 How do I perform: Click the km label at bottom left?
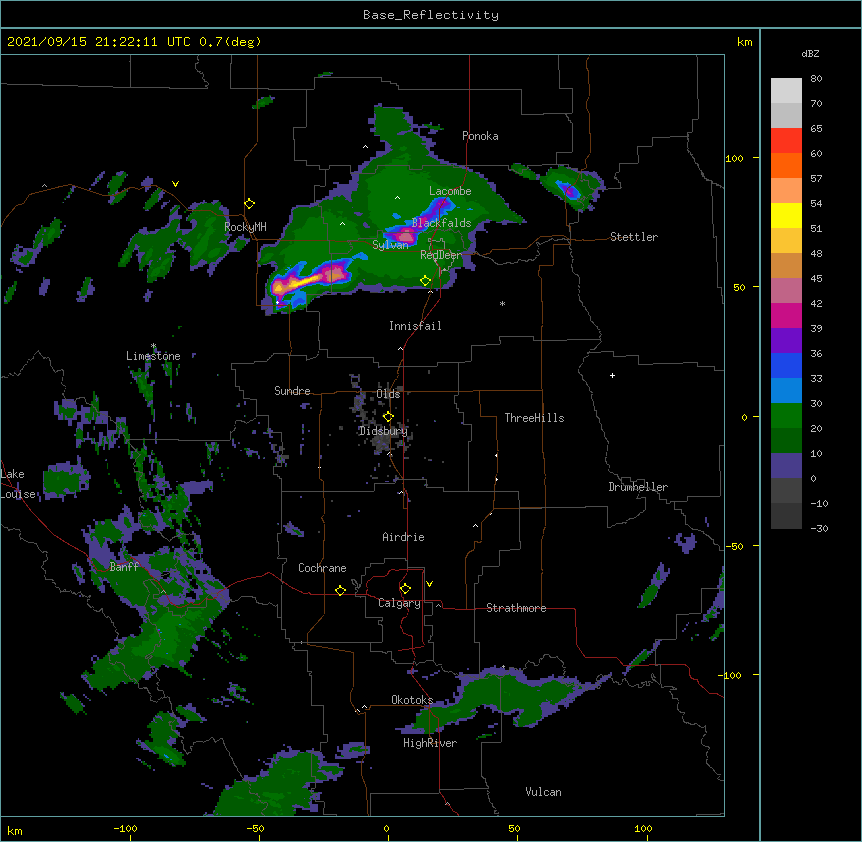tap(15, 831)
